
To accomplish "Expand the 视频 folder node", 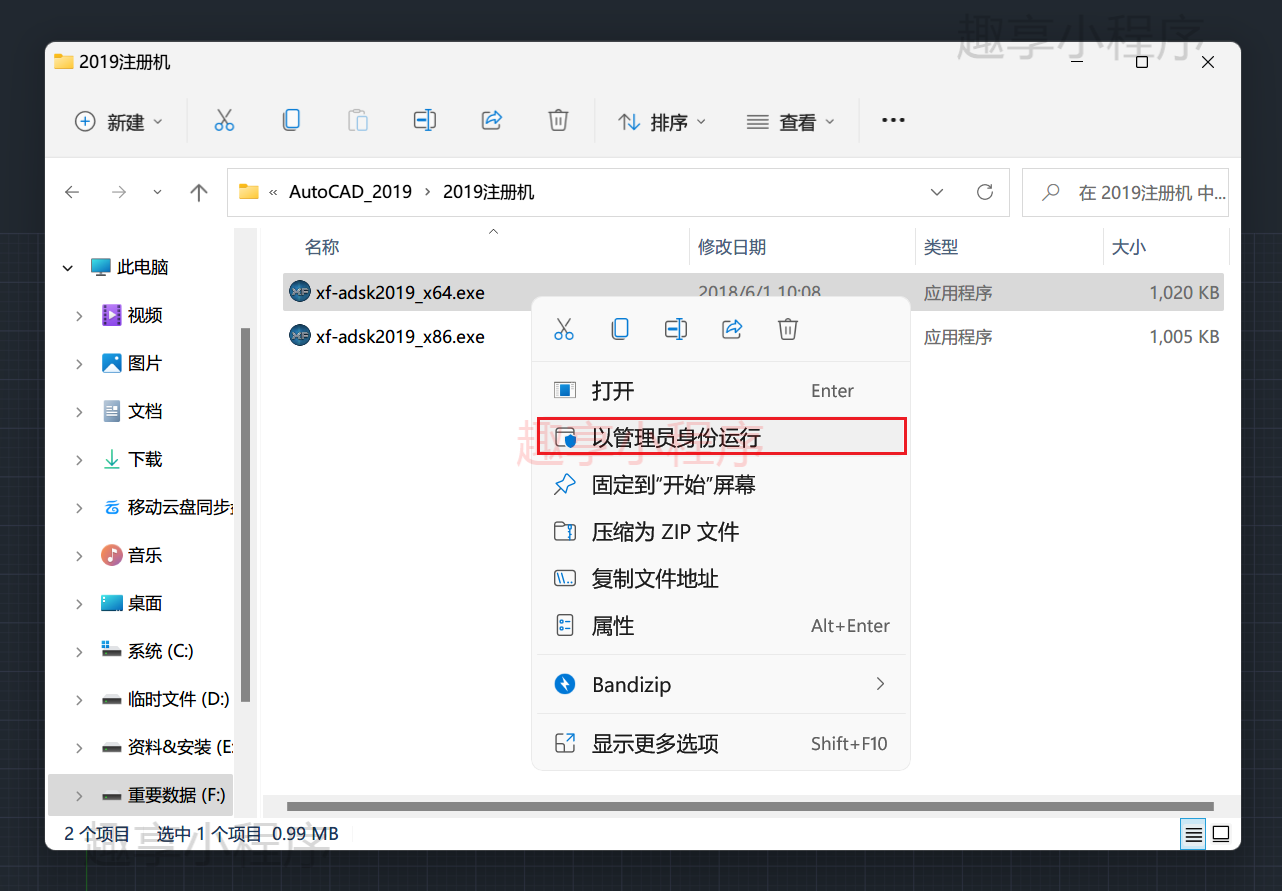I will (79, 316).
